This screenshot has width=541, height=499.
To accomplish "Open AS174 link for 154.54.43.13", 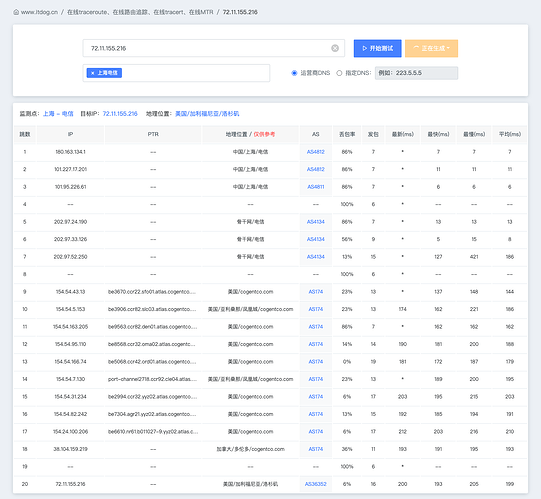I will tap(316, 292).
